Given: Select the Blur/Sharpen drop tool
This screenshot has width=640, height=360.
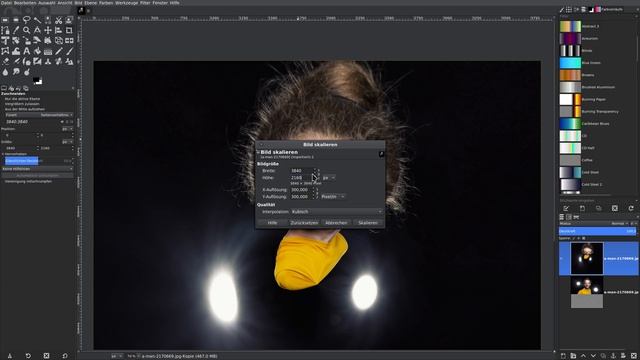Looking at the screenshot, I should [5, 72].
